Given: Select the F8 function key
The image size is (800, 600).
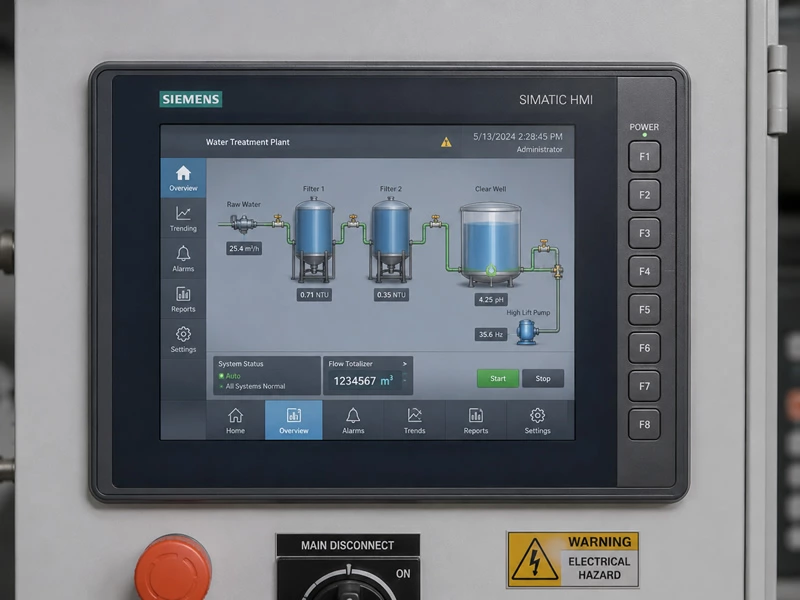Looking at the screenshot, I should (x=644, y=424).
